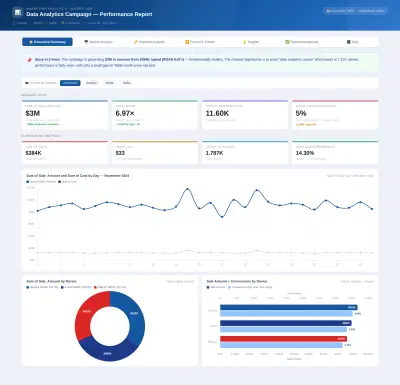
Task: Toggle Sum of Cost legend in line chart
Action: (x=68, y=182)
